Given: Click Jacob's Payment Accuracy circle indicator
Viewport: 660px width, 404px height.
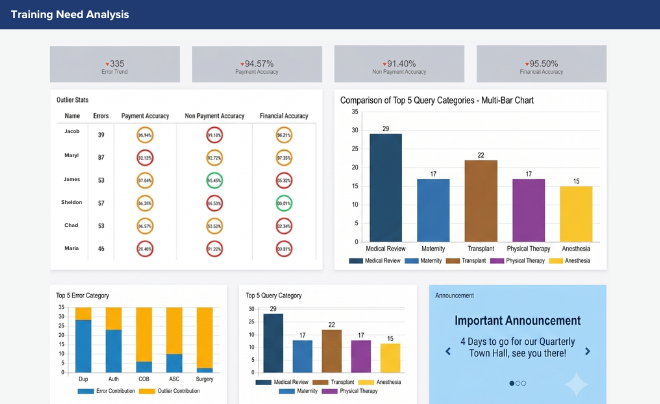Looking at the screenshot, I should (x=145, y=135).
